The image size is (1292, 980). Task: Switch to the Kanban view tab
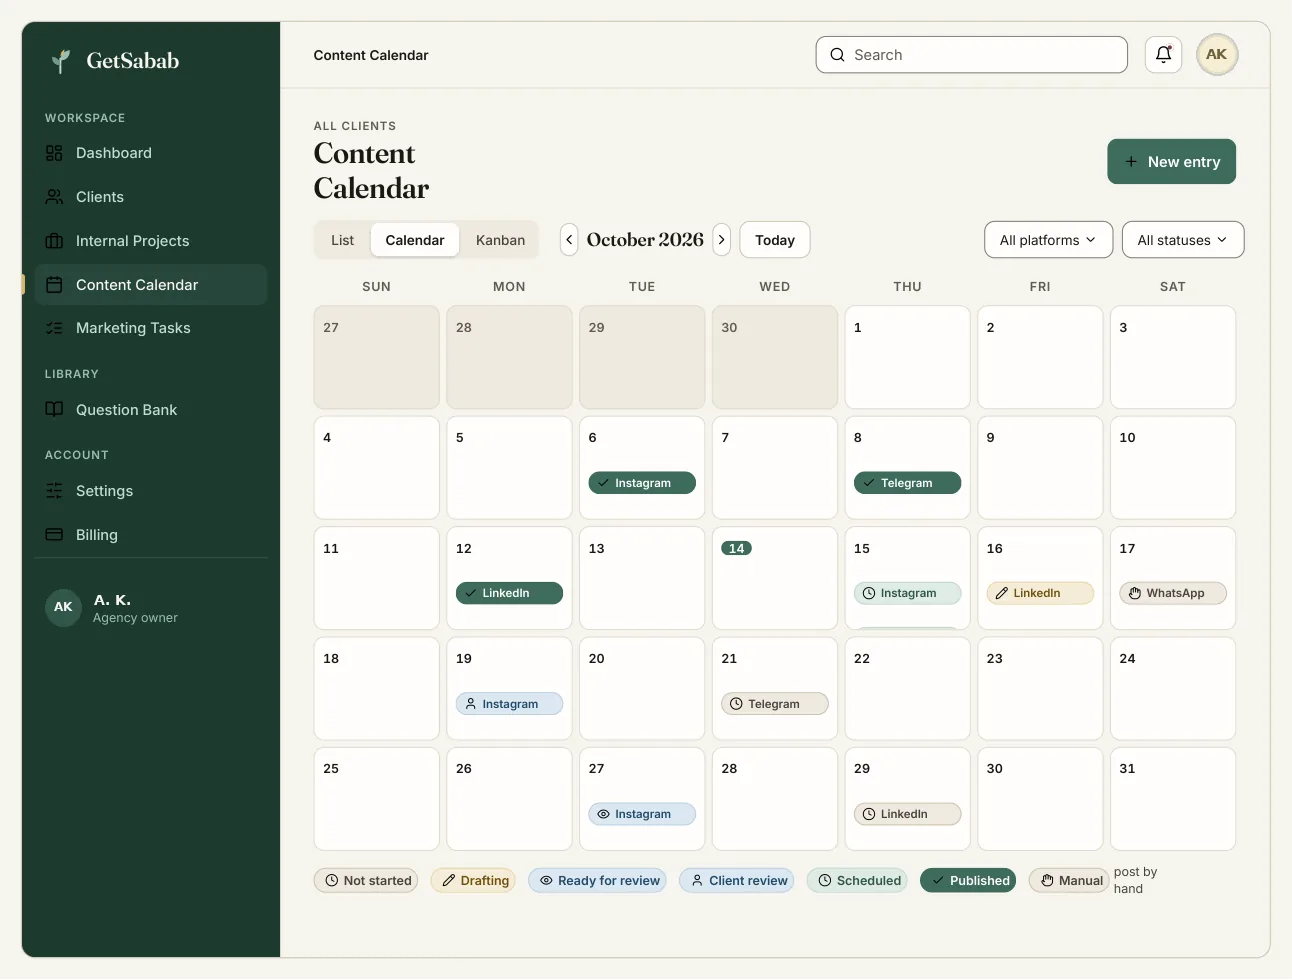[500, 240]
